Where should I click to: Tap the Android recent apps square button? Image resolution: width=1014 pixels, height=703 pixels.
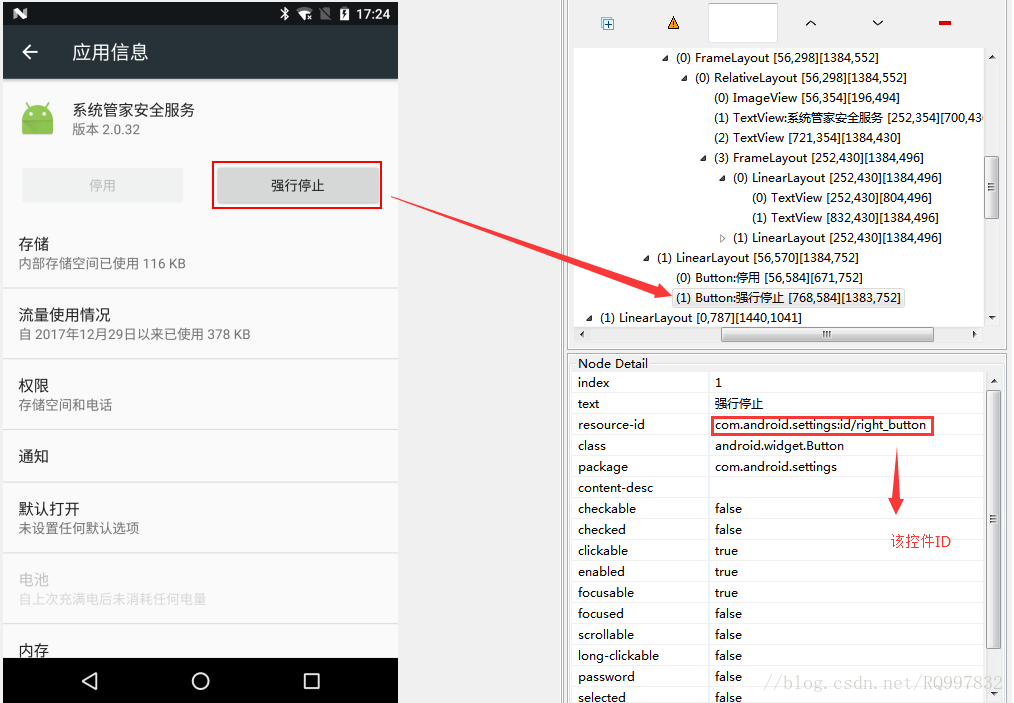point(312,680)
